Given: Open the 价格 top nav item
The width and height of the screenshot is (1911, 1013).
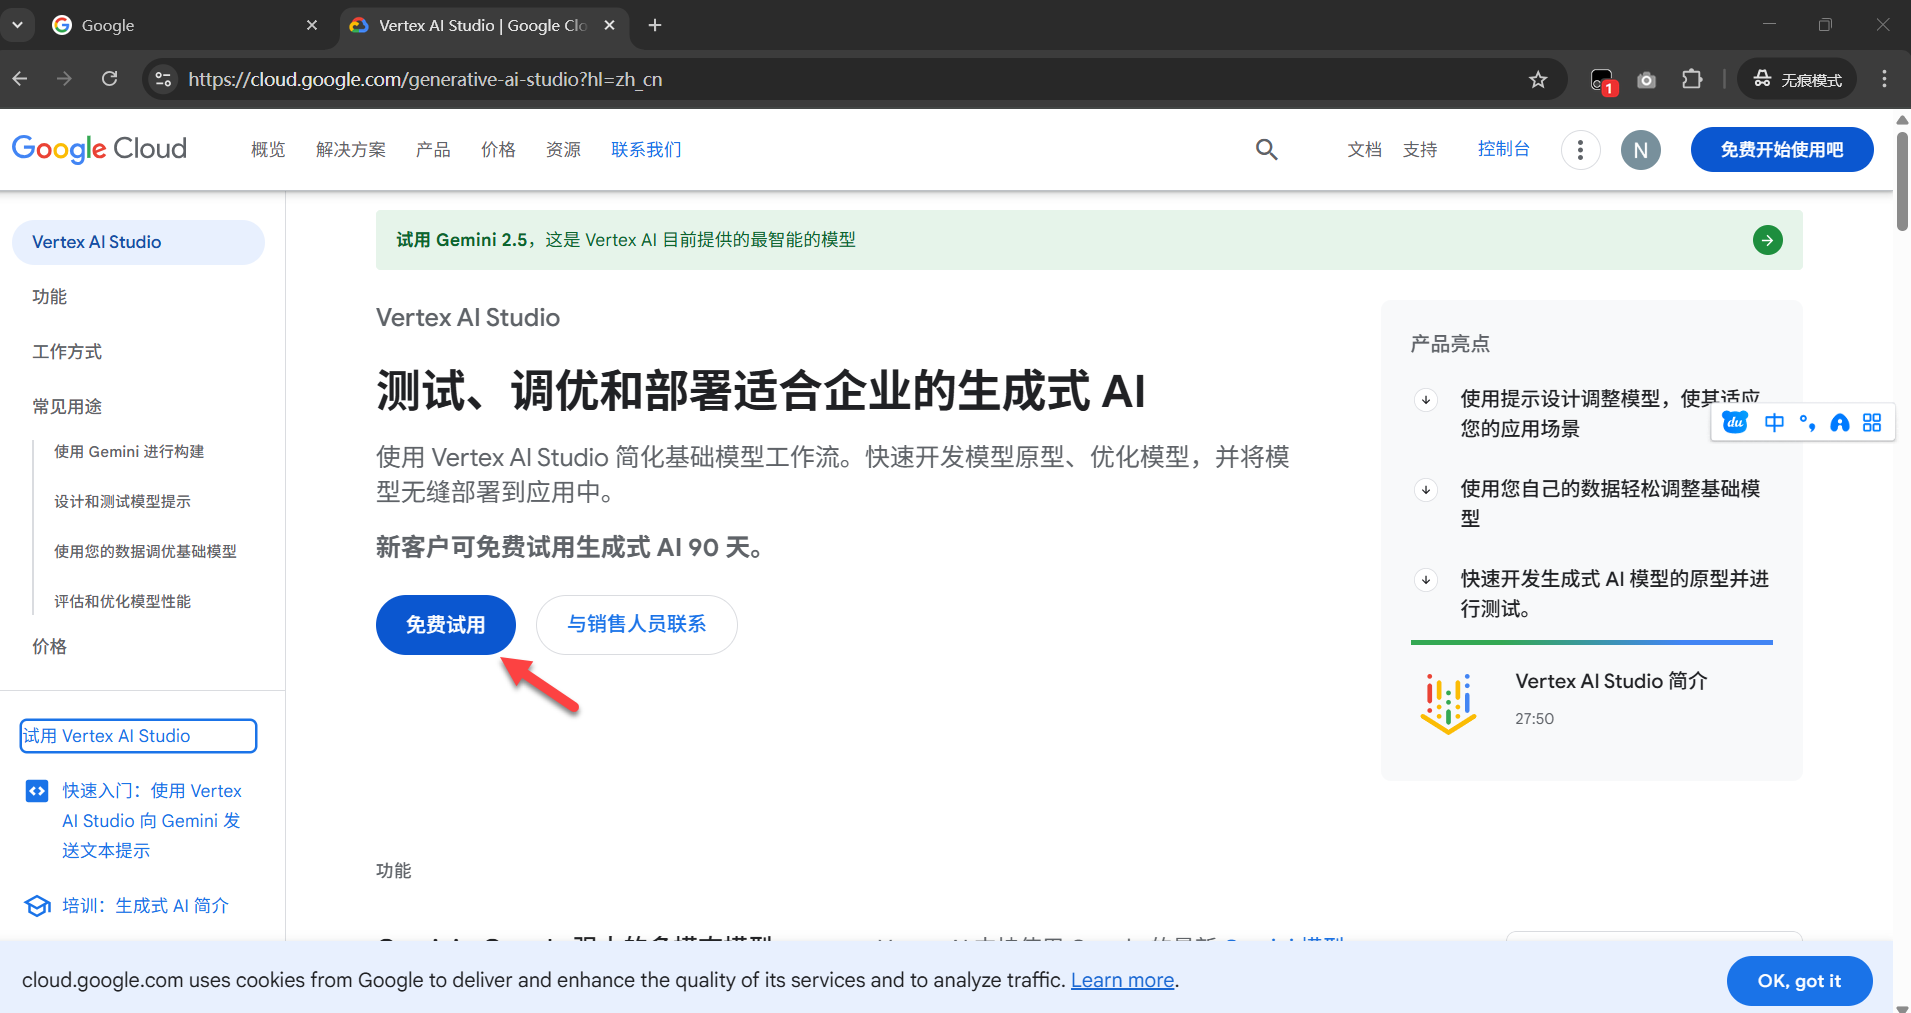Looking at the screenshot, I should click(498, 150).
